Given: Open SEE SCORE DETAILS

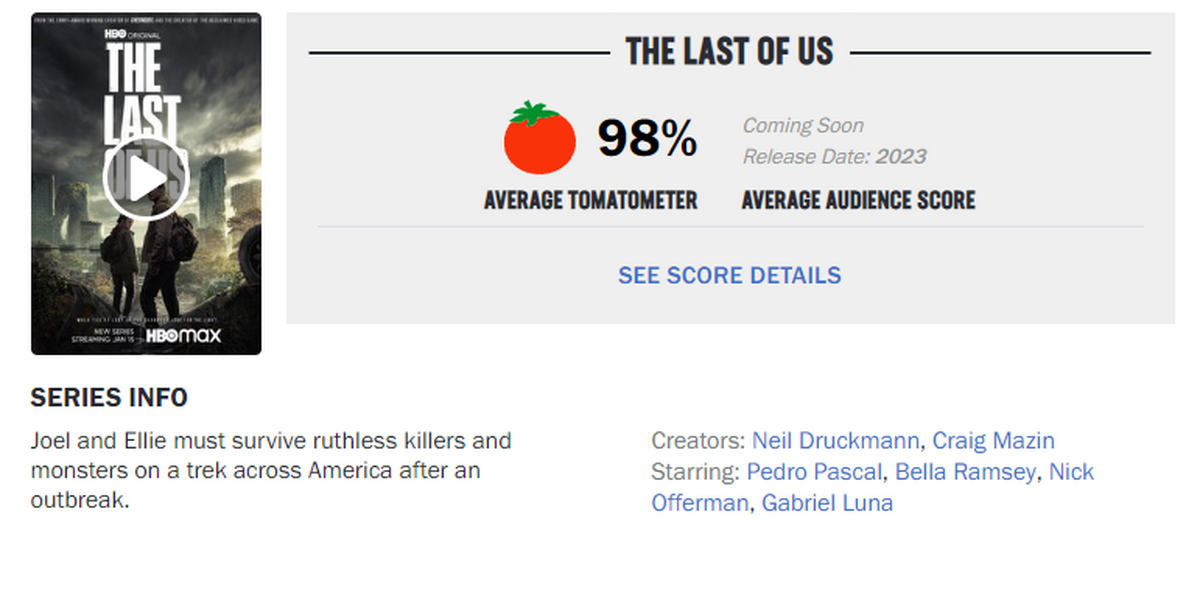Looking at the screenshot, I should click(x=729, y=275).
